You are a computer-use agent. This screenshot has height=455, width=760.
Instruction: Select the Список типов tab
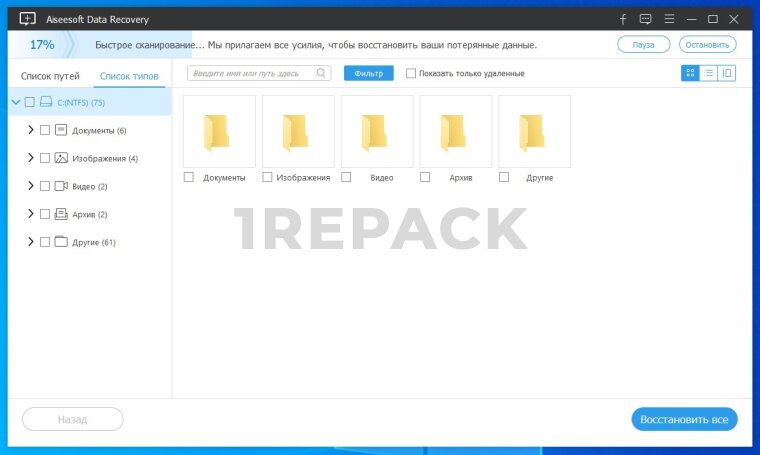pyautogui.click(x=128, y=76)
